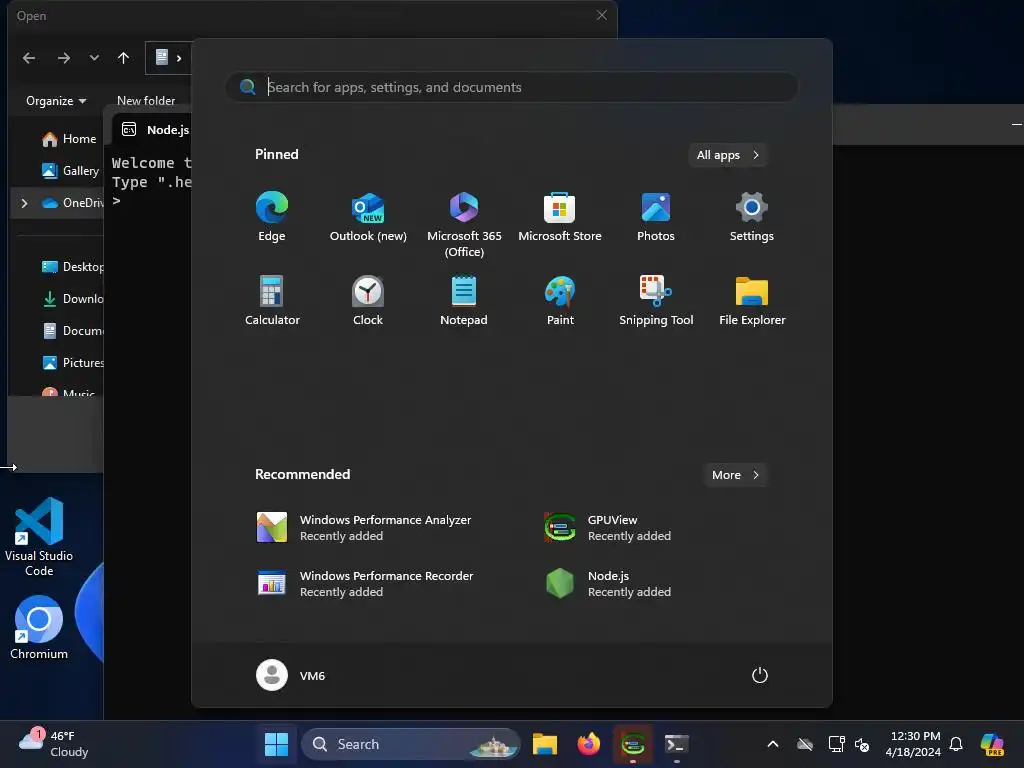Open weather widget showing 46°F Cloudy
The height and width of the screenshot is (768, 1024).
pyautogui.click(x=54, y=744)
